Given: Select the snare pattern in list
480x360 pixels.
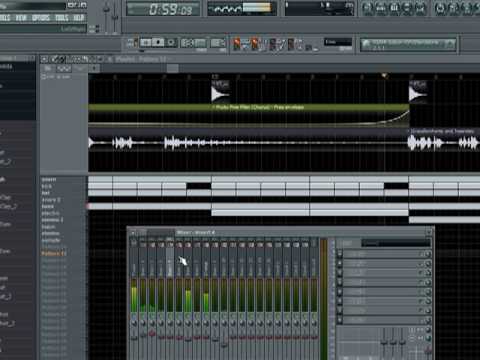Looking at the screenshot, I should tap(49, 180).
